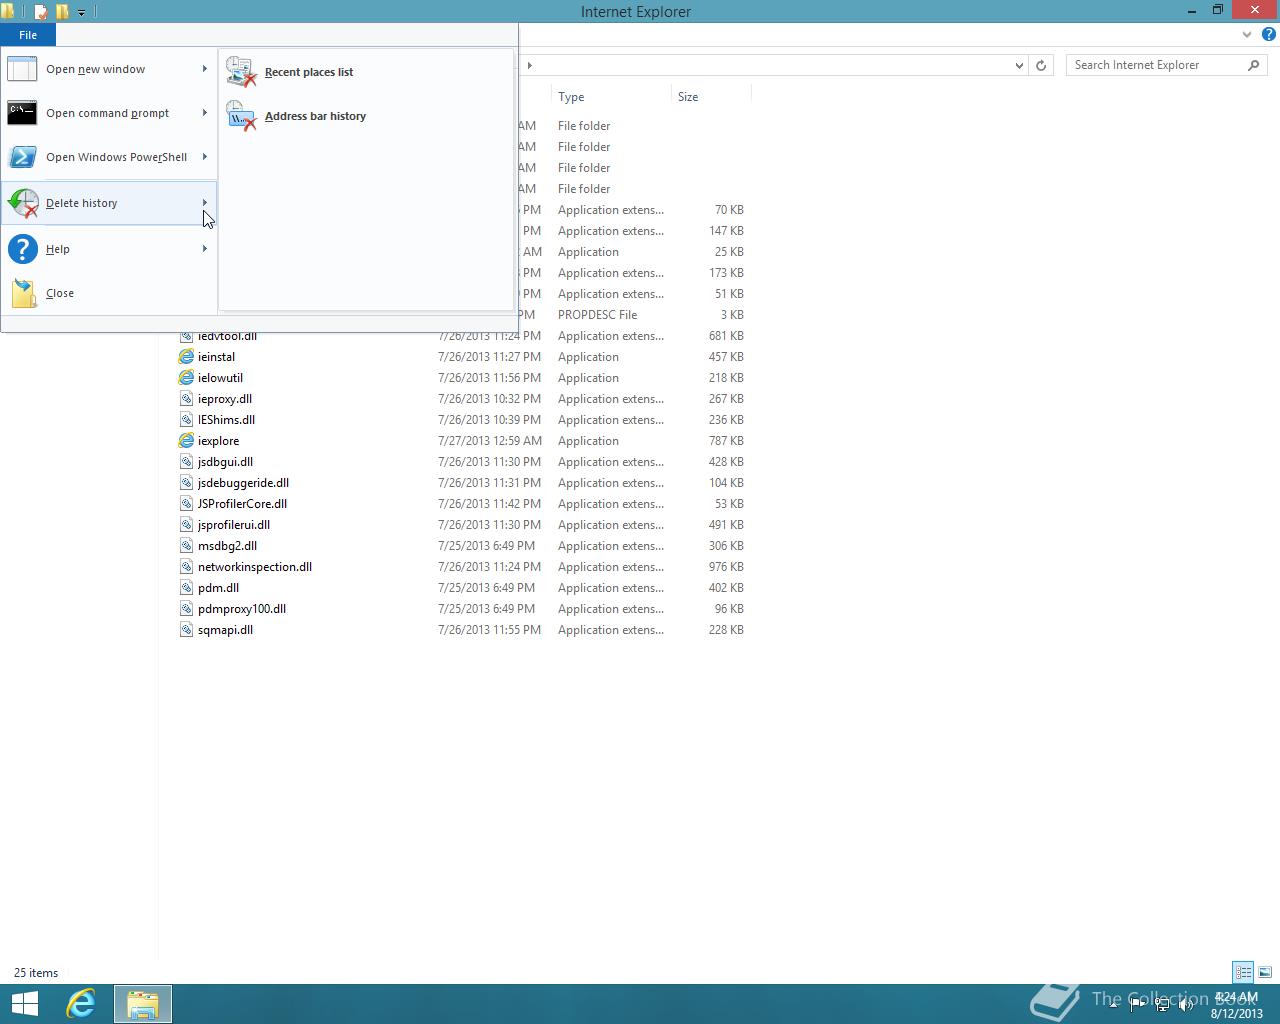Image resolution: width=1280 pixels, height=1024 pixels.
Task: Switch to Details view icon in status bar
Action: 1243,972
